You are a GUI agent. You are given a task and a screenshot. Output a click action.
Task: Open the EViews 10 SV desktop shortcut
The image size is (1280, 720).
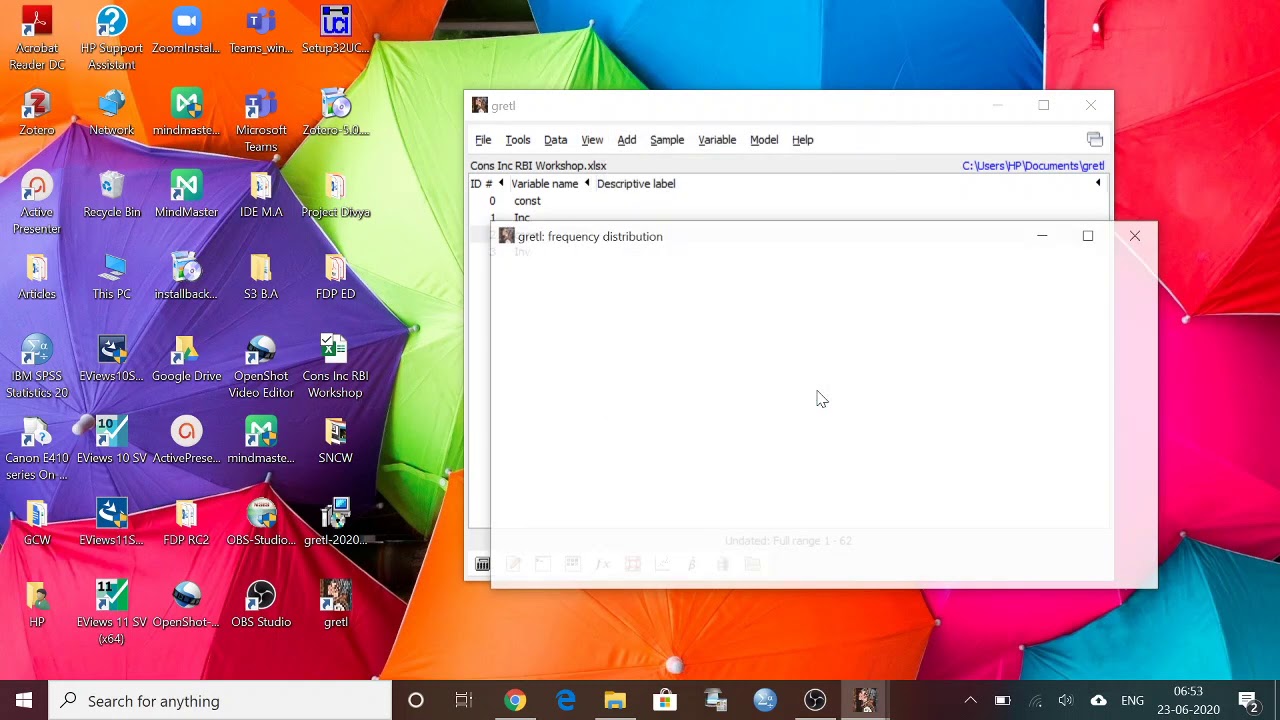pos(111,441)
